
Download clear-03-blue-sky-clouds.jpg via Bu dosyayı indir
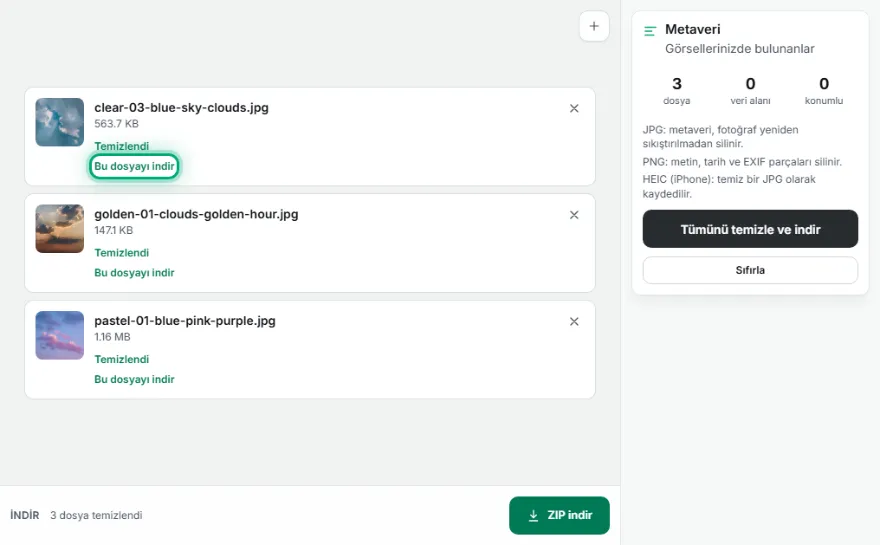point(134,166)
